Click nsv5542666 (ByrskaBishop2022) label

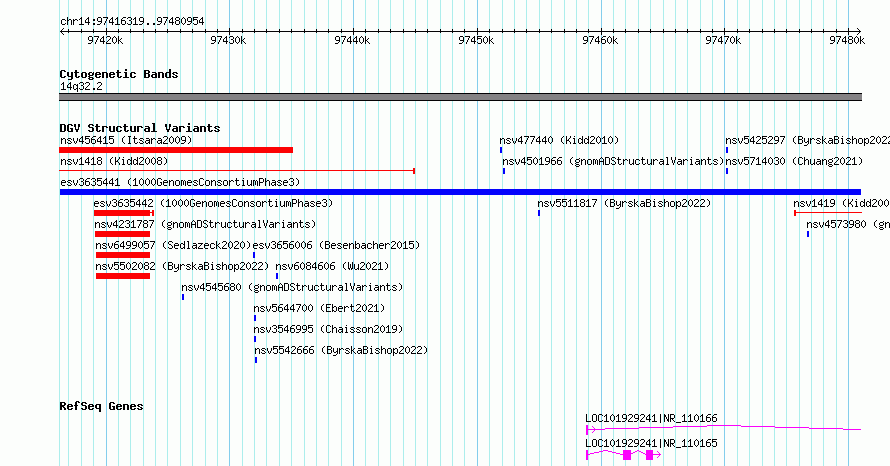point(341,350)
